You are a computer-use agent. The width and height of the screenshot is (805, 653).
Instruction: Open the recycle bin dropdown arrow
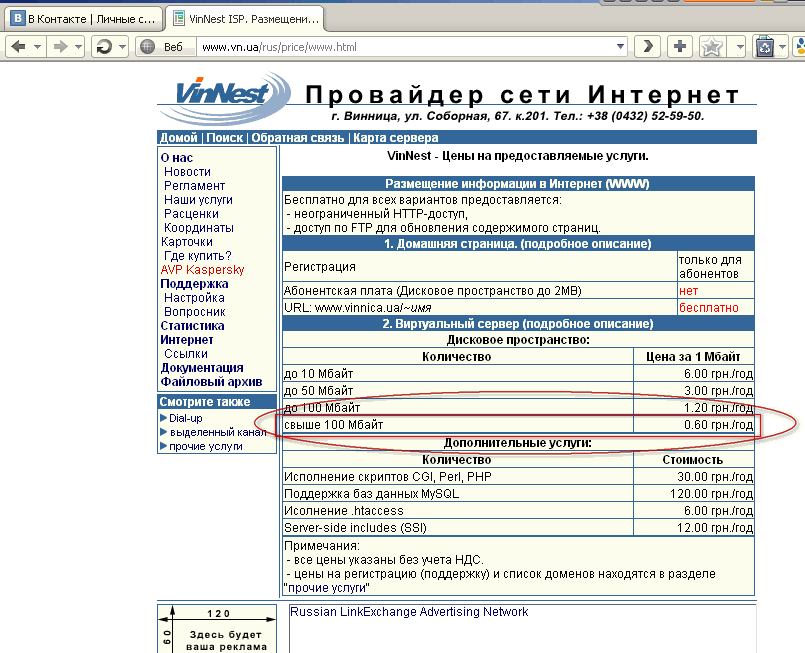coord(782,47)
